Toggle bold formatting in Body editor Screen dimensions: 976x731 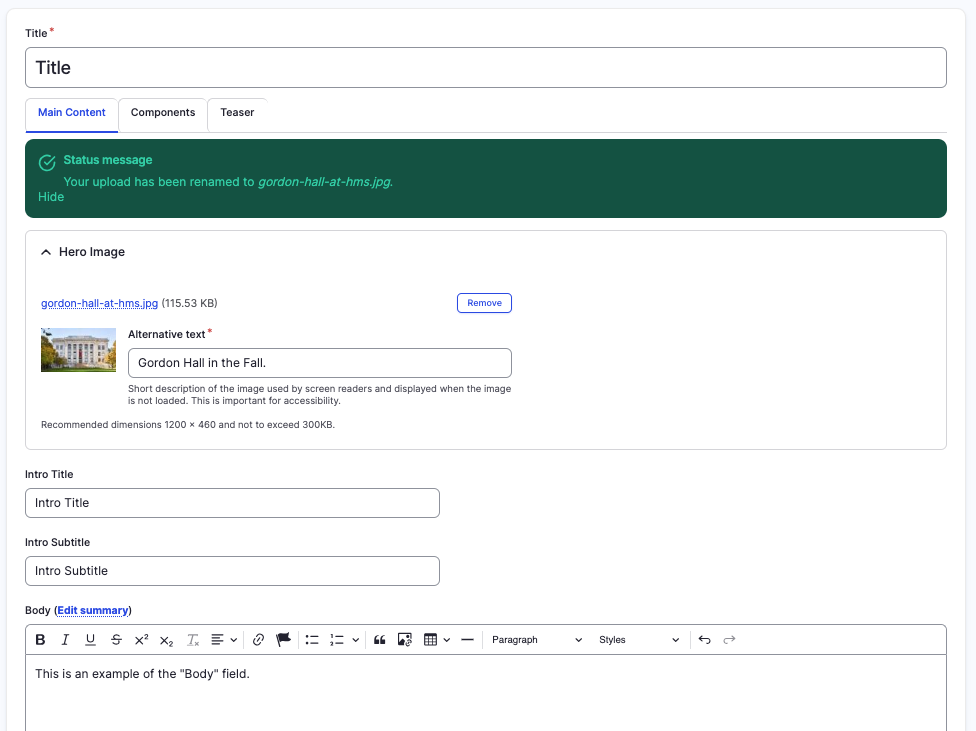click(41, 640)
